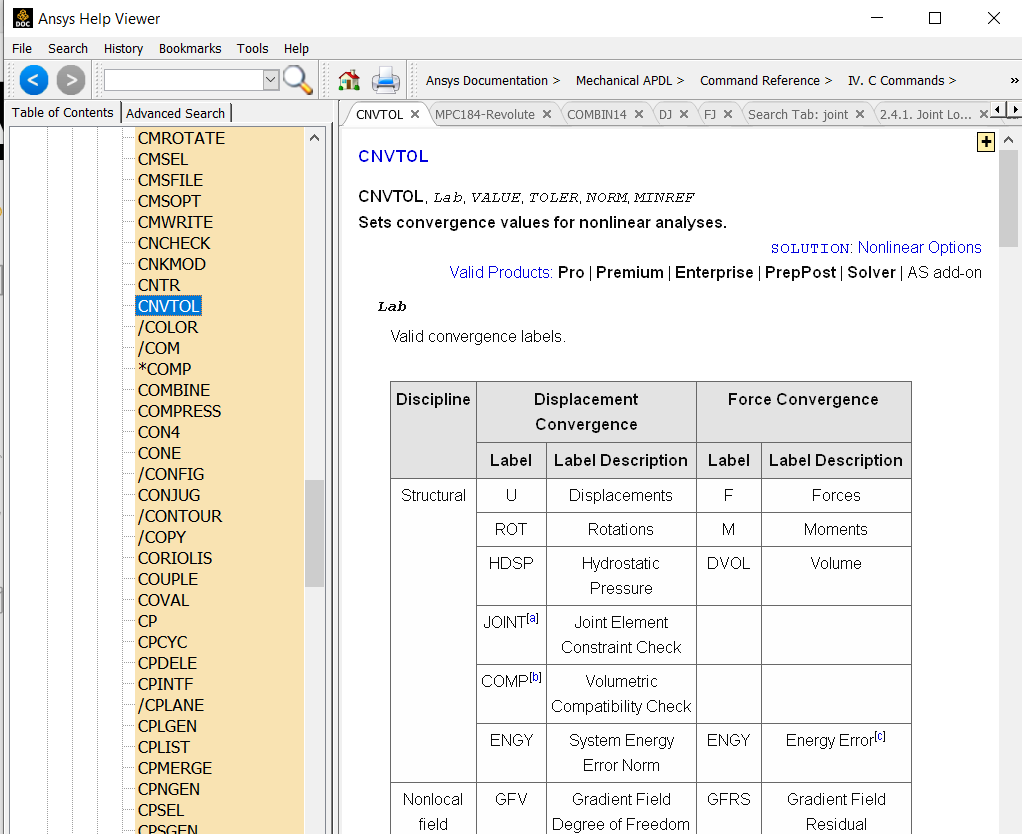Open the Bookmarks menu
The height and width of the screenshot is (834, 1022).
pyautogui.click(x=190, y=48)
